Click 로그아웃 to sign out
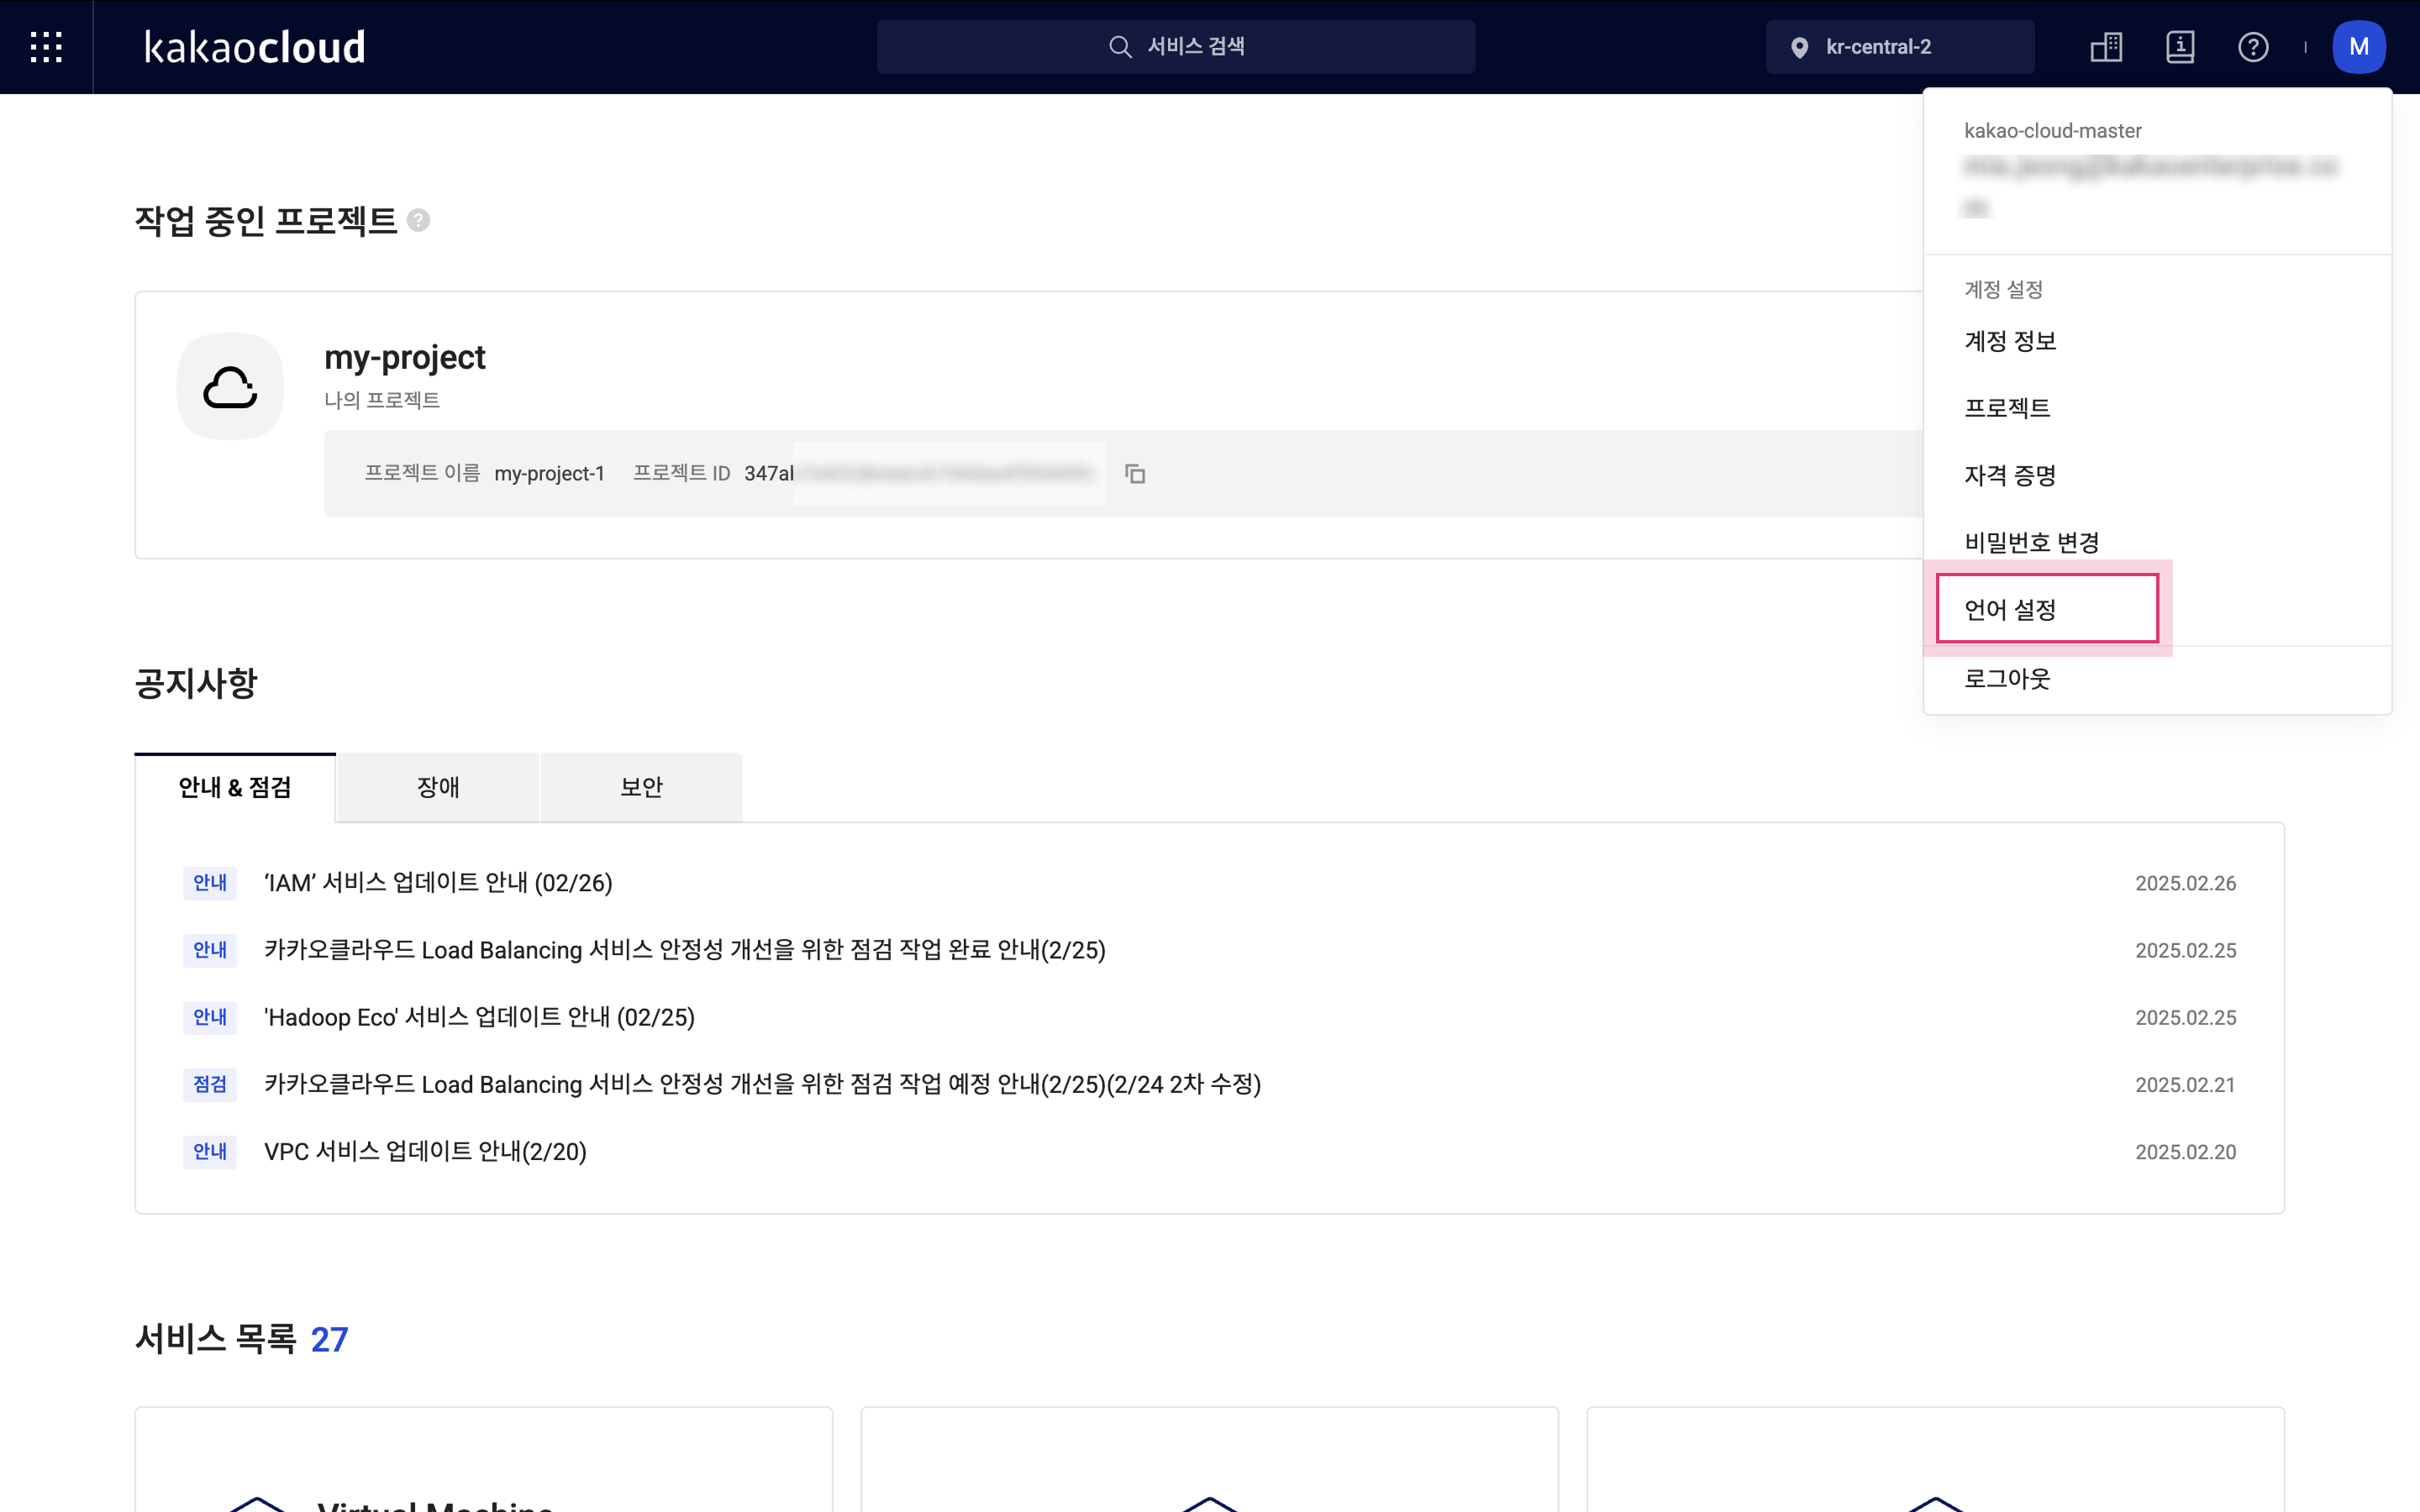2420x1512 pixels. coord(2007,679)
